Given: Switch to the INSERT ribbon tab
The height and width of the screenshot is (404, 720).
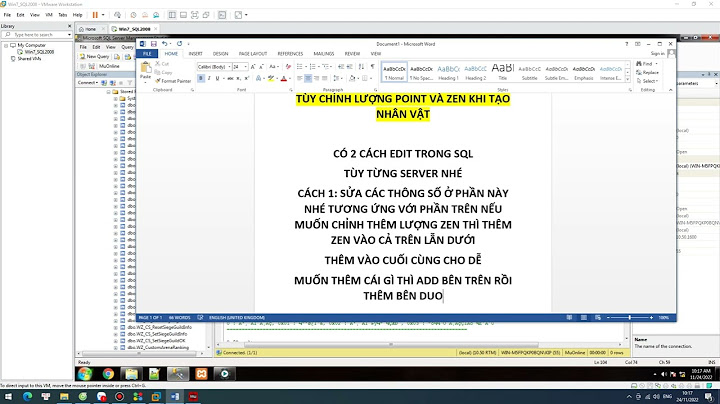Looking at the screenshot, I should pos(195,54).
